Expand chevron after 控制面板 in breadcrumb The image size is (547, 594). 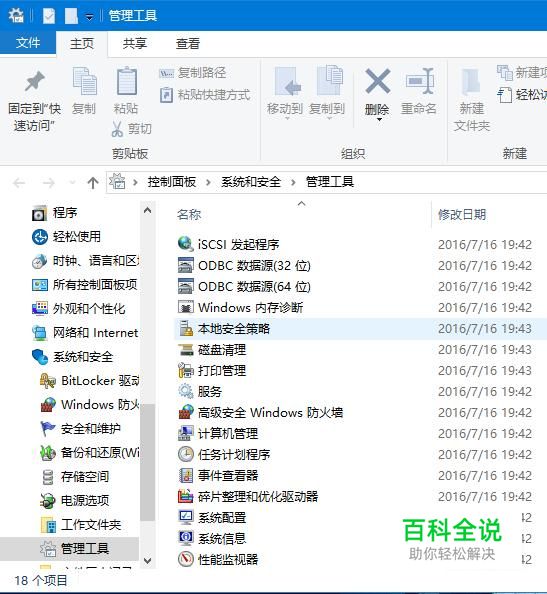(208, 183)
